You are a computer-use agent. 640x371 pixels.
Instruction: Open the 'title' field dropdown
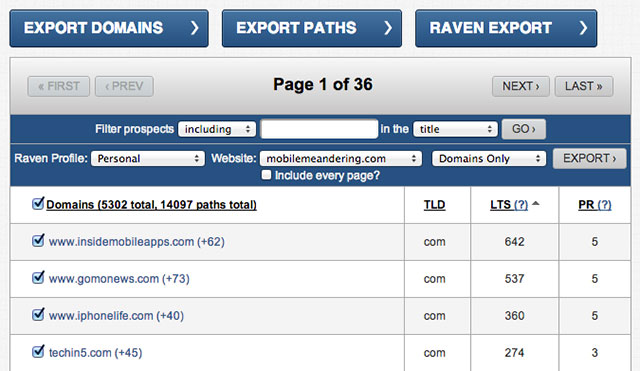point(456,129)
